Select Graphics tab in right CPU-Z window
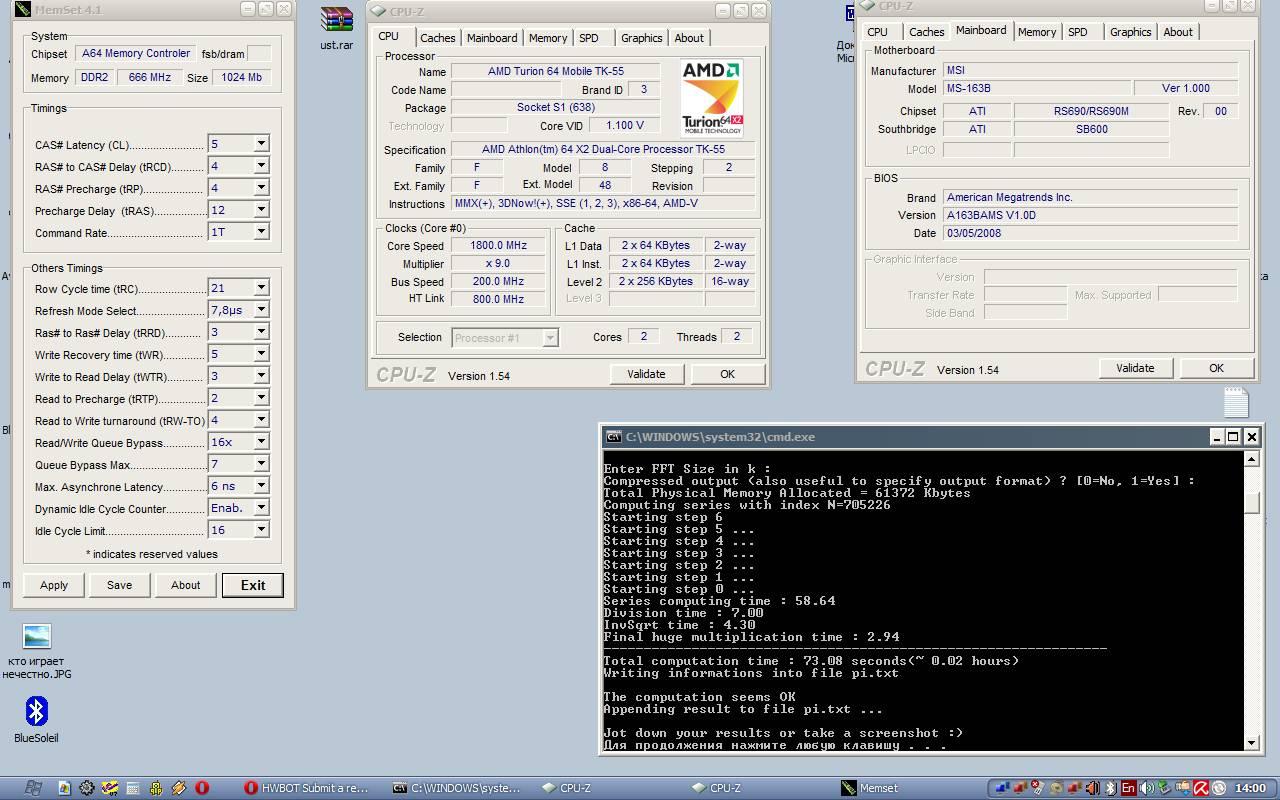This screenshot has width=1280, height=800. pyautogui.click(x=1130, y=32)
